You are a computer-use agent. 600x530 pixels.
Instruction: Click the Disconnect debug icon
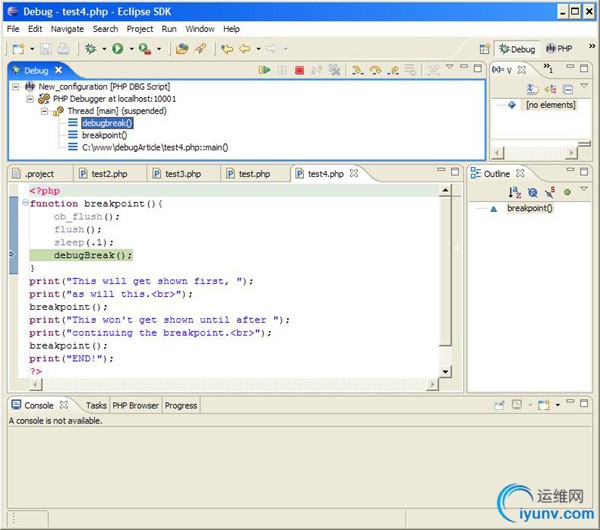coord(316,70)
